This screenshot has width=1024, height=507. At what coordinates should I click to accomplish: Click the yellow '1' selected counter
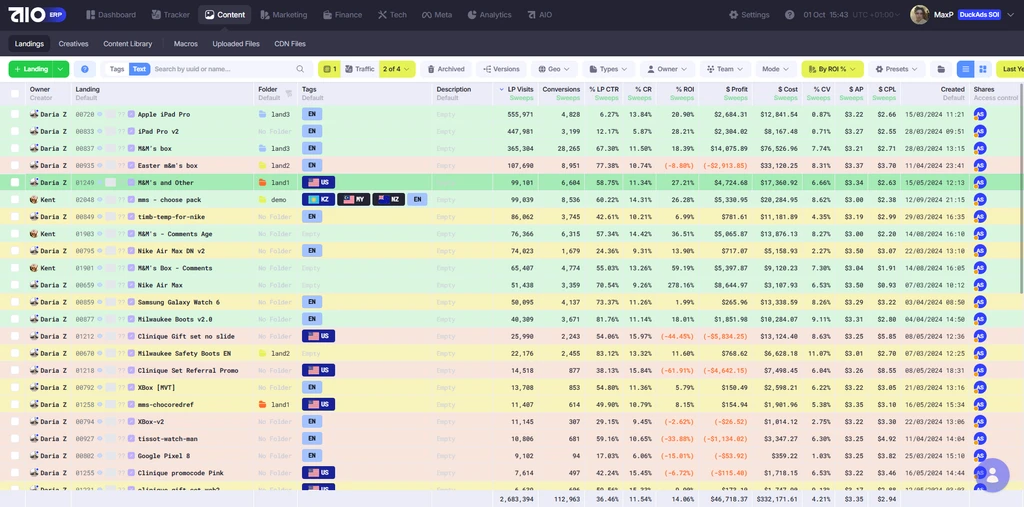(329, 69)
